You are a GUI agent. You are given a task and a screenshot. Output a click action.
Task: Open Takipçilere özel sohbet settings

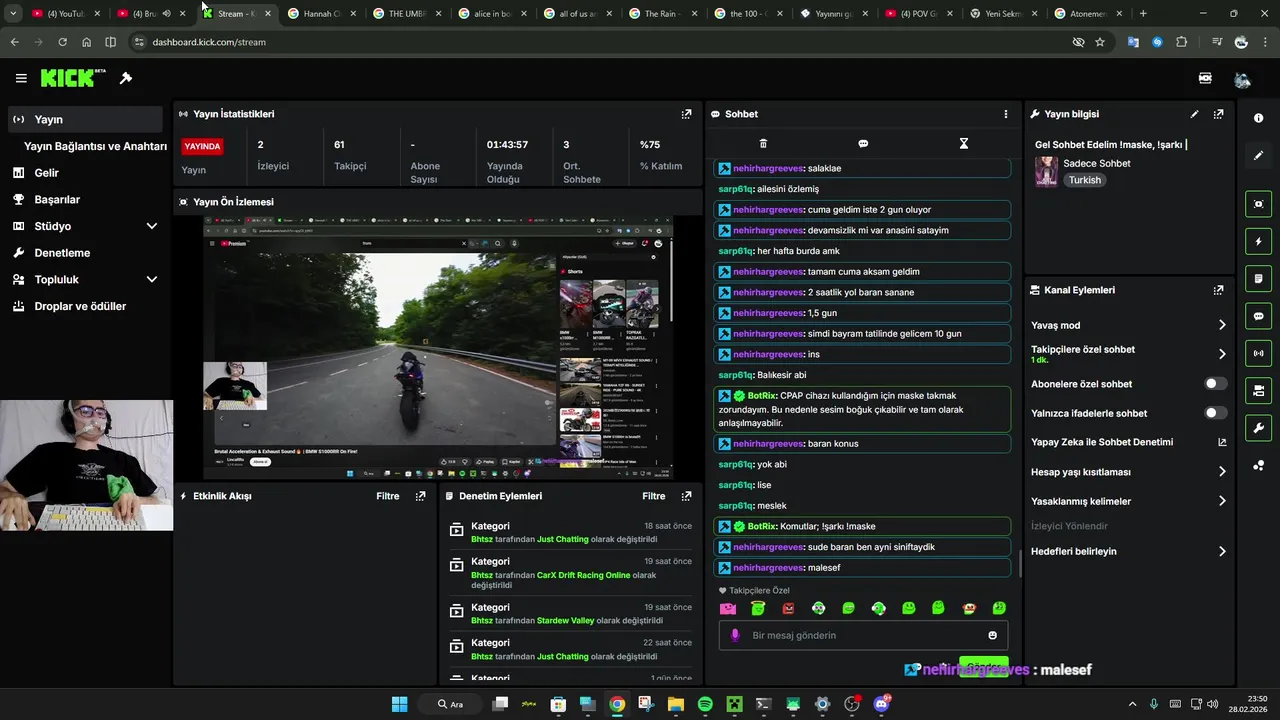point(1128,354)
